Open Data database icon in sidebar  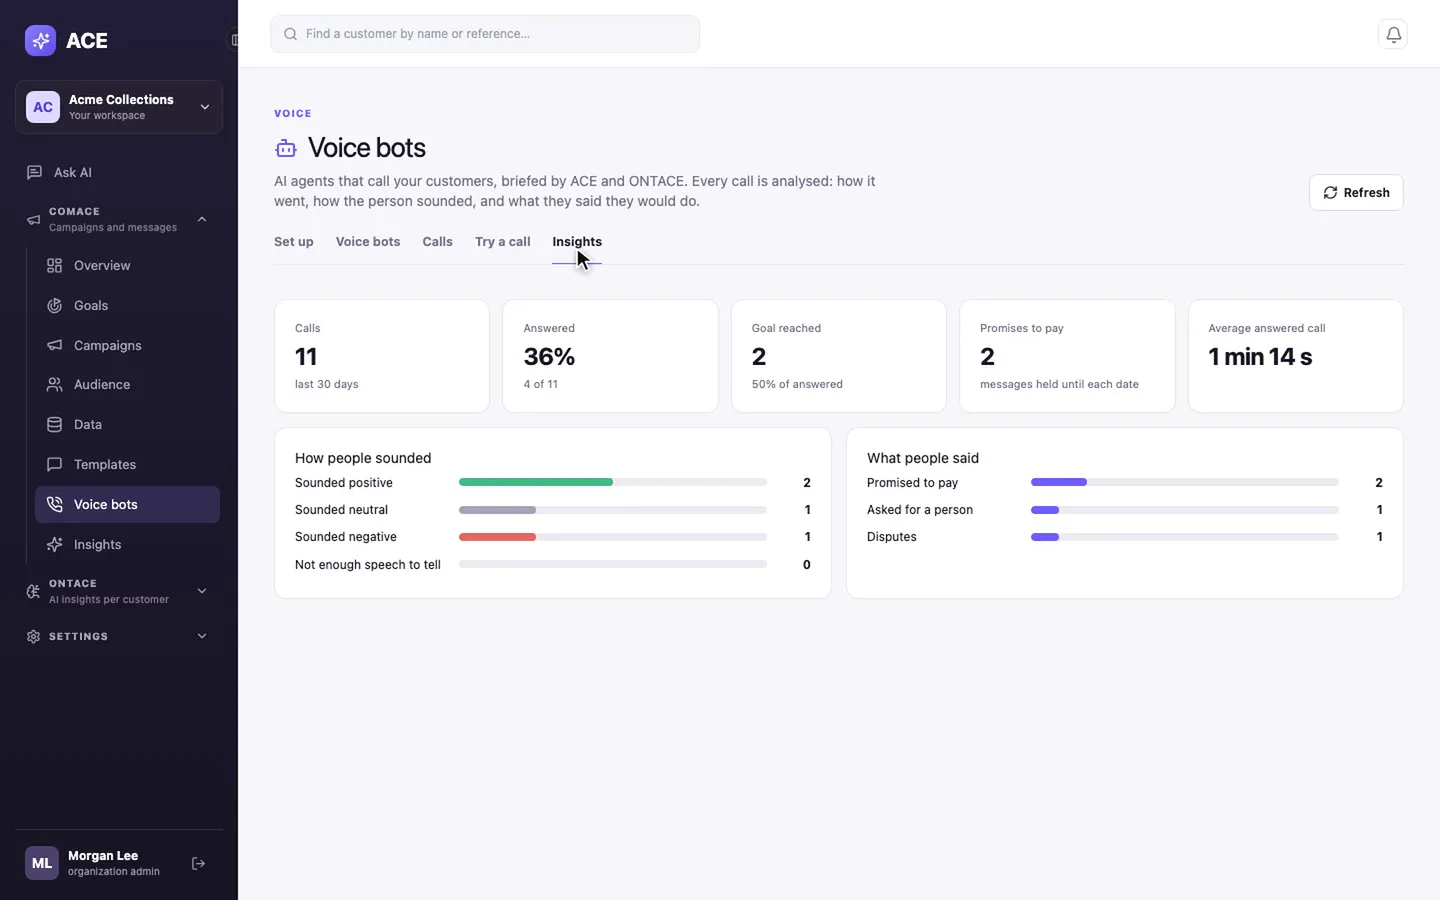(x=55, y=425)
